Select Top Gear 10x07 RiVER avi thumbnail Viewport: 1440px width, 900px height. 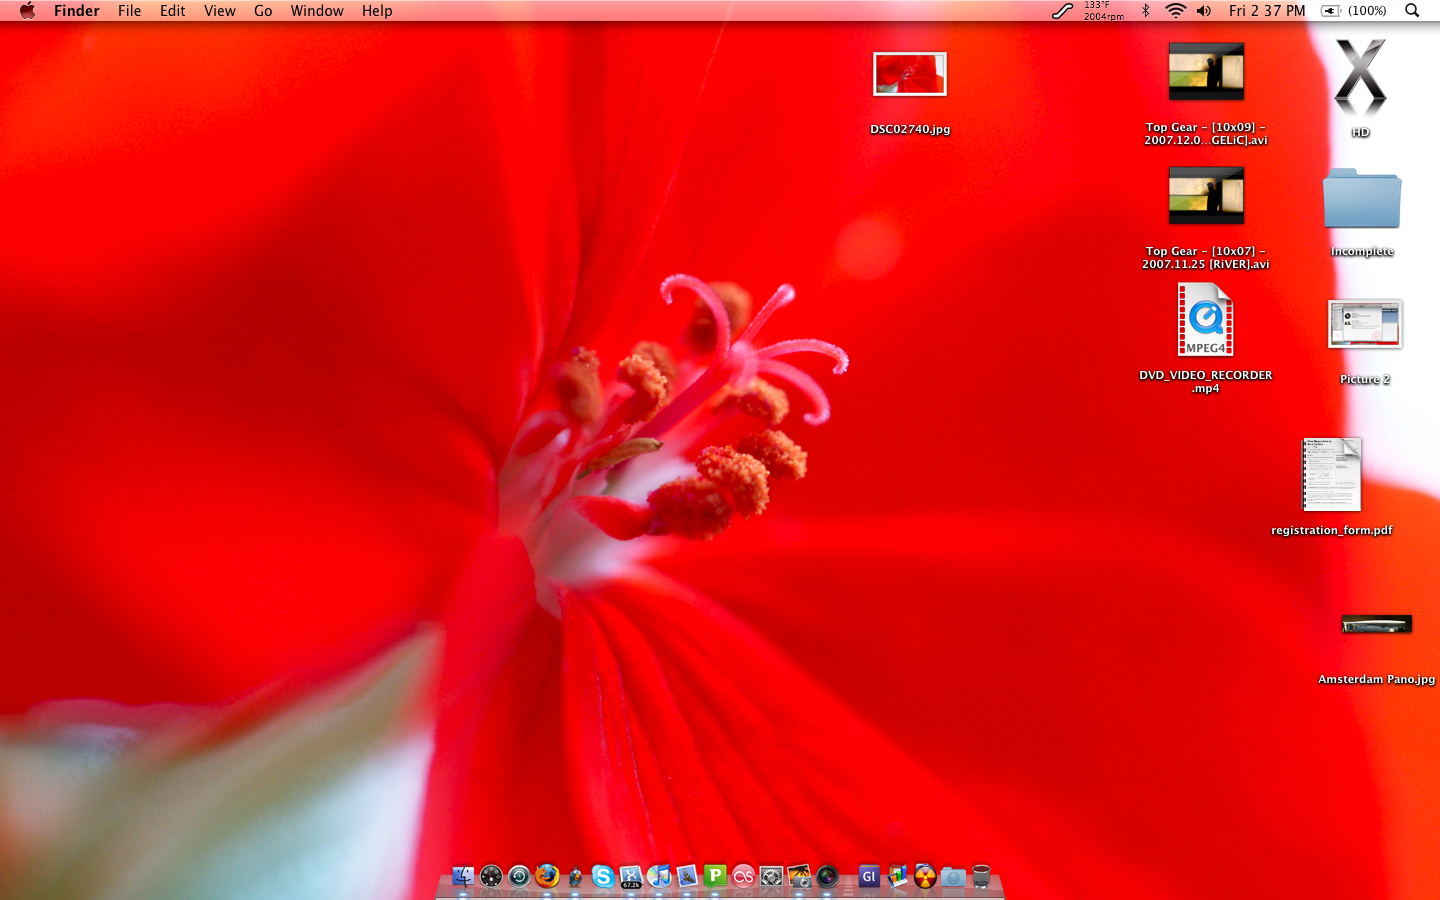(1206, 195)
